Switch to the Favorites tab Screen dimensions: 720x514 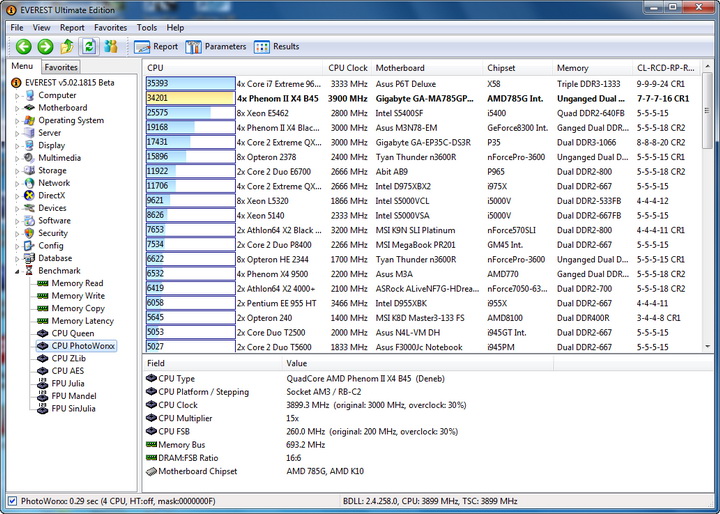pos(61,67)
